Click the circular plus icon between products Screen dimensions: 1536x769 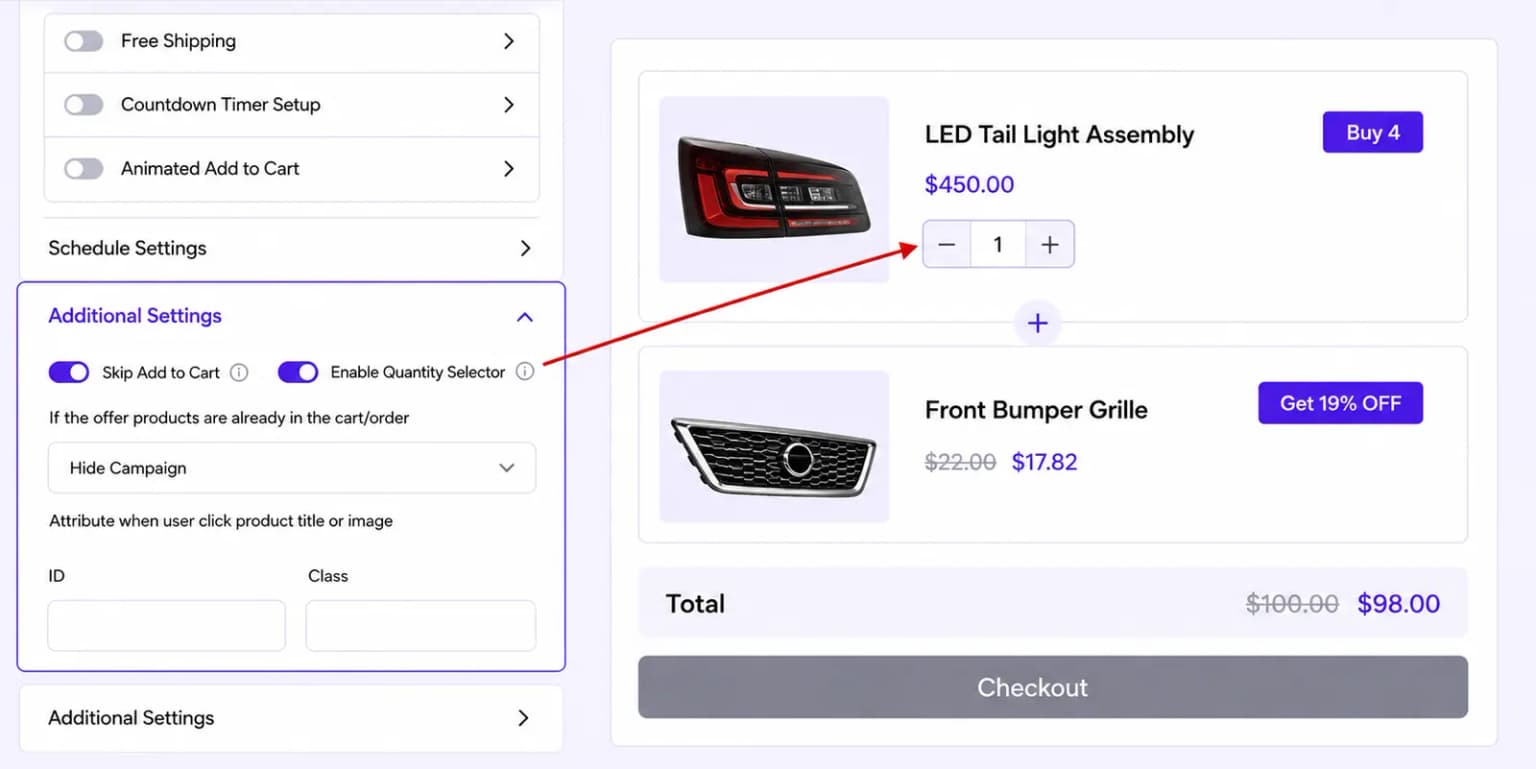click(1038, 324)
